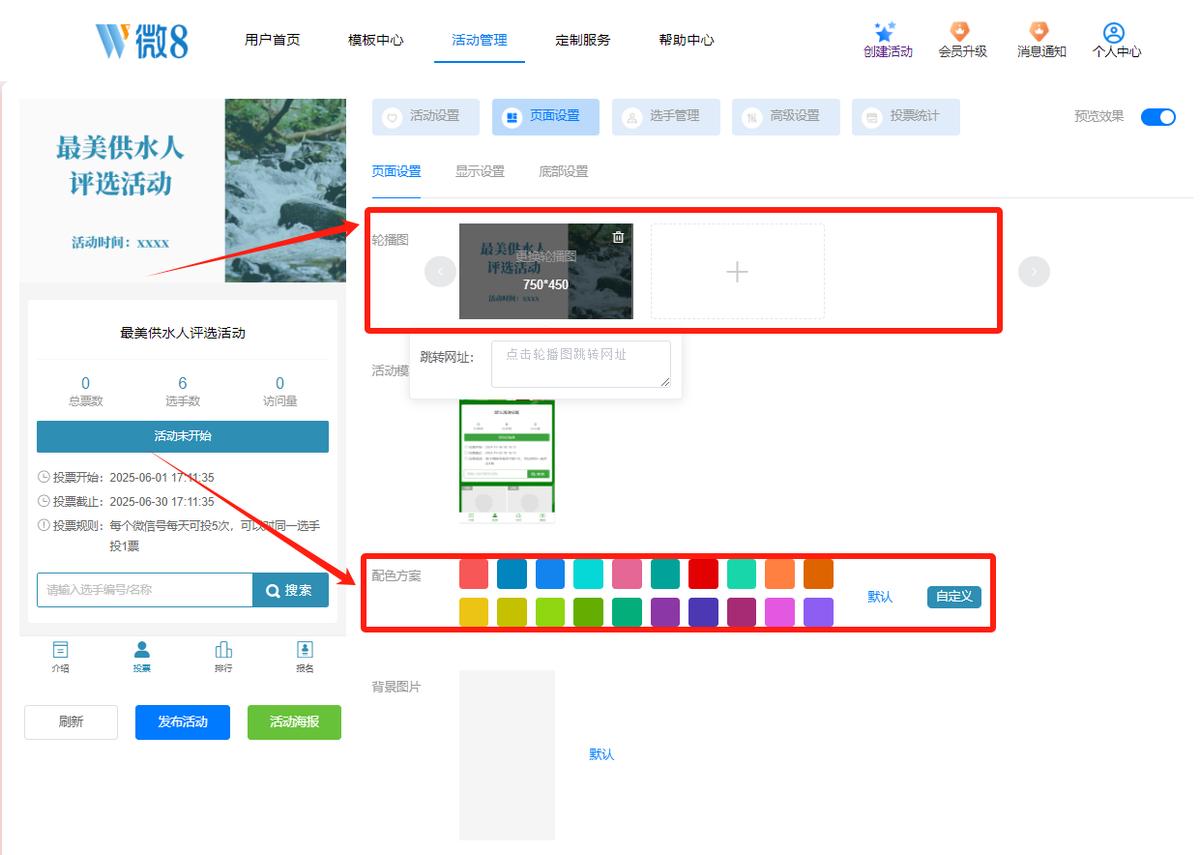Open 模板中心 menu
The height and width of the screenshot is (855, 1200).
[376, 40]
